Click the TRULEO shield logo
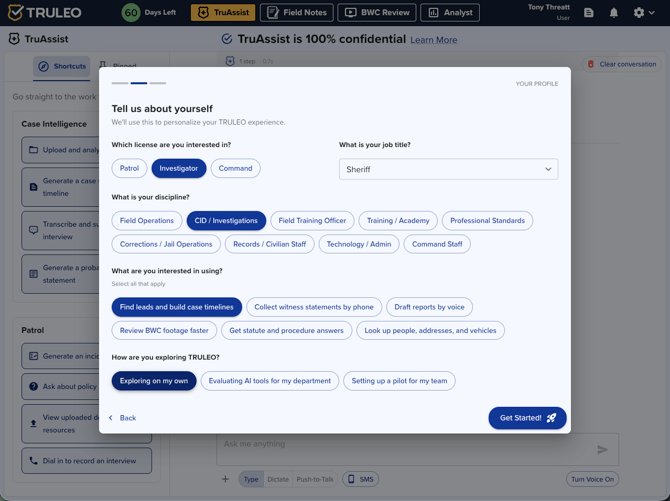 click(15, 12)
